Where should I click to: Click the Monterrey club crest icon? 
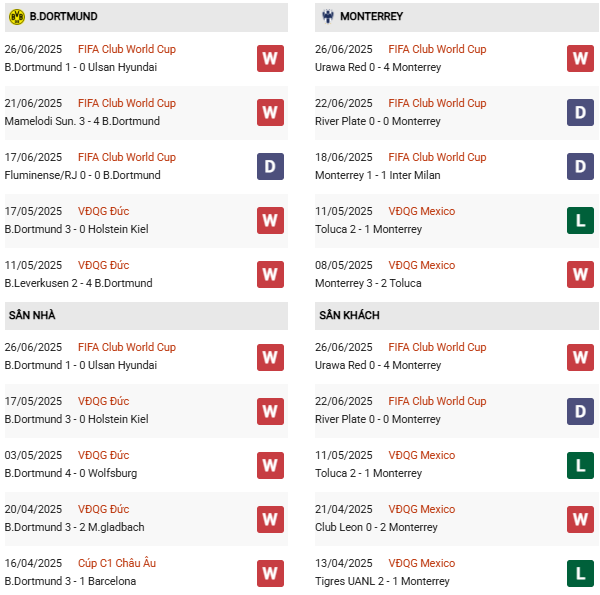pos(326,17)
